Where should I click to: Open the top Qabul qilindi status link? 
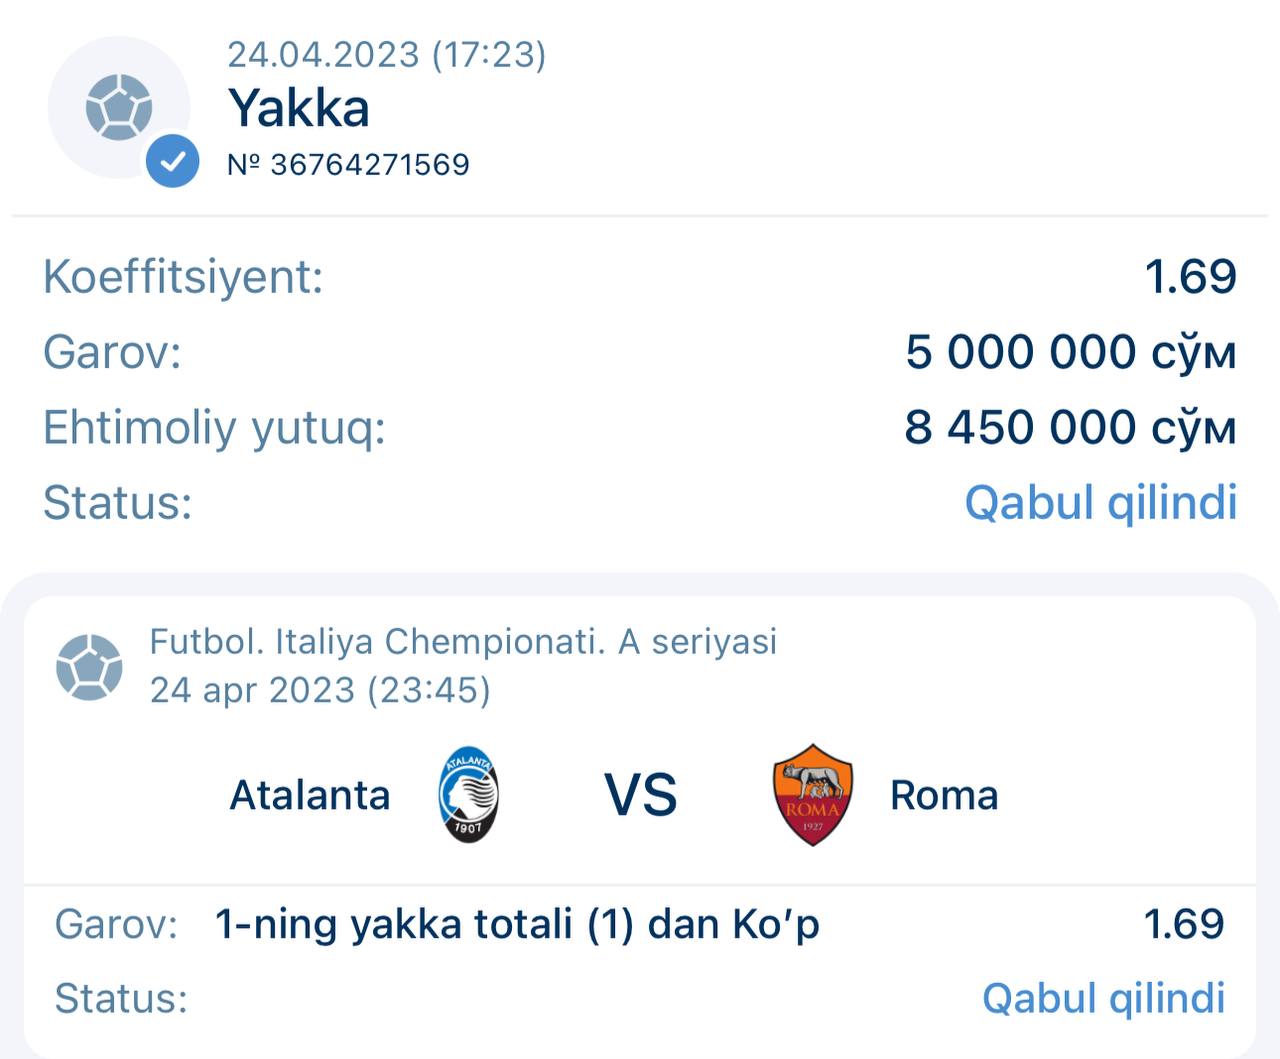tap(1100, 502)
